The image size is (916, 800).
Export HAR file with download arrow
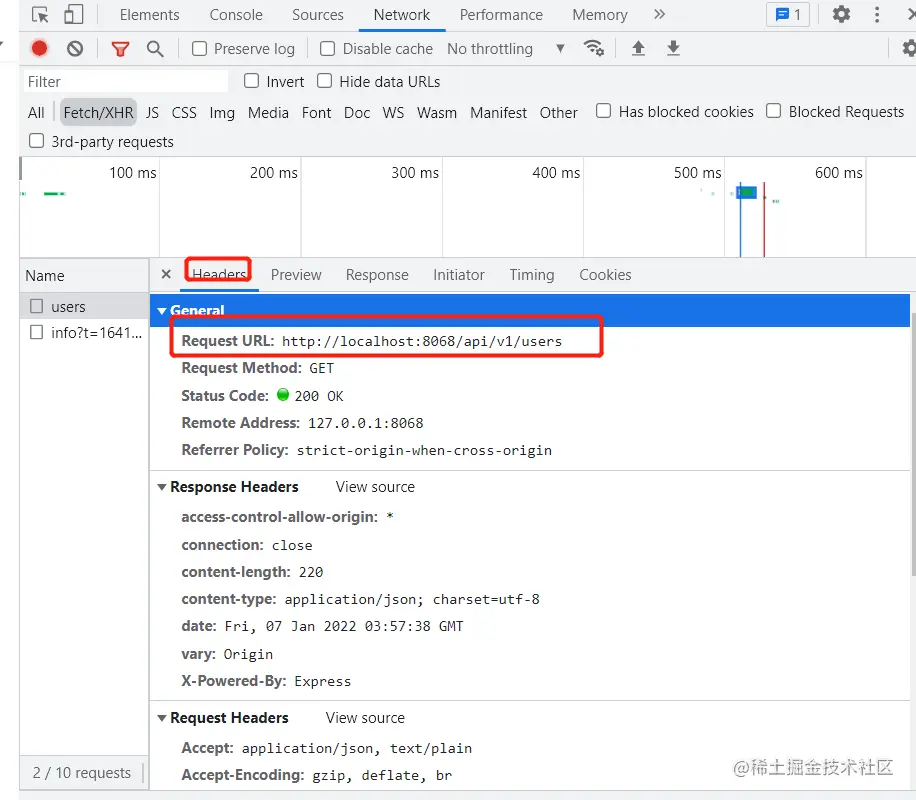point(674,48)
